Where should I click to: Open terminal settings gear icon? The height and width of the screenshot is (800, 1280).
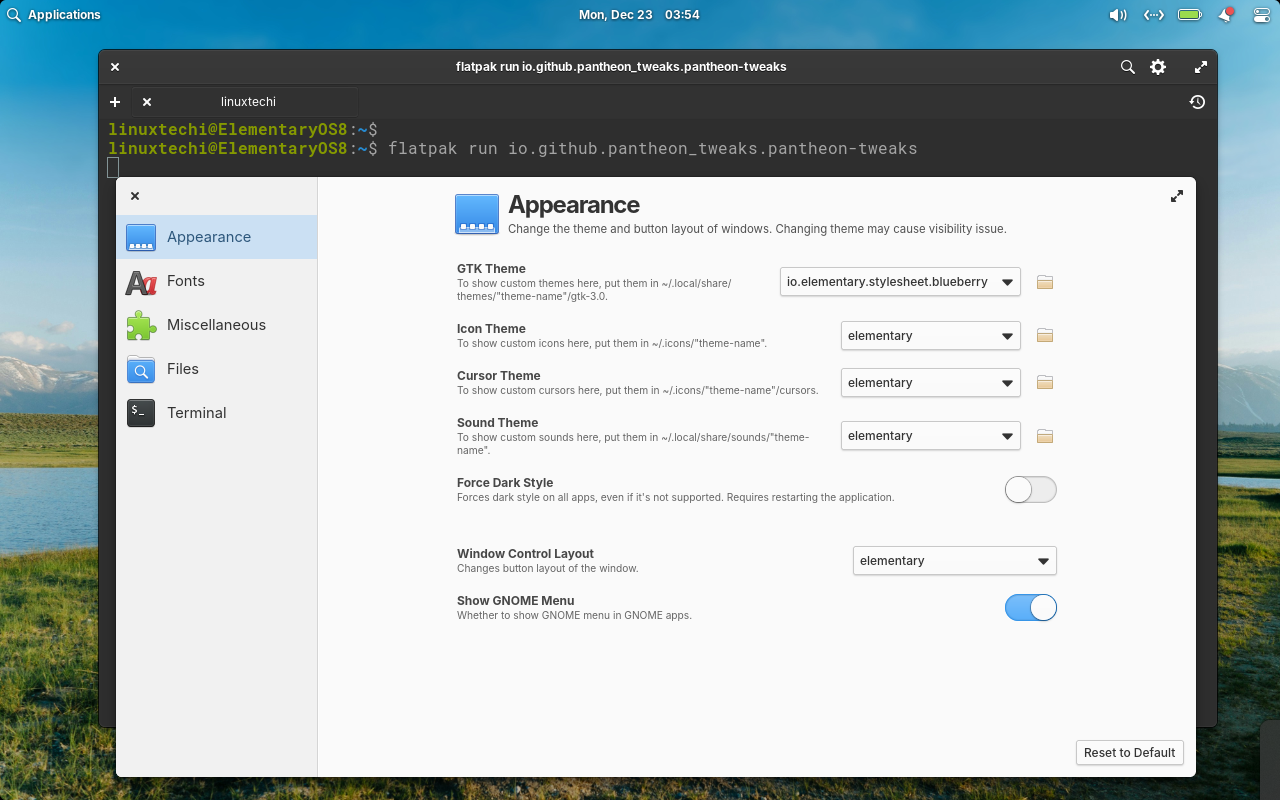click(1158, 67)
